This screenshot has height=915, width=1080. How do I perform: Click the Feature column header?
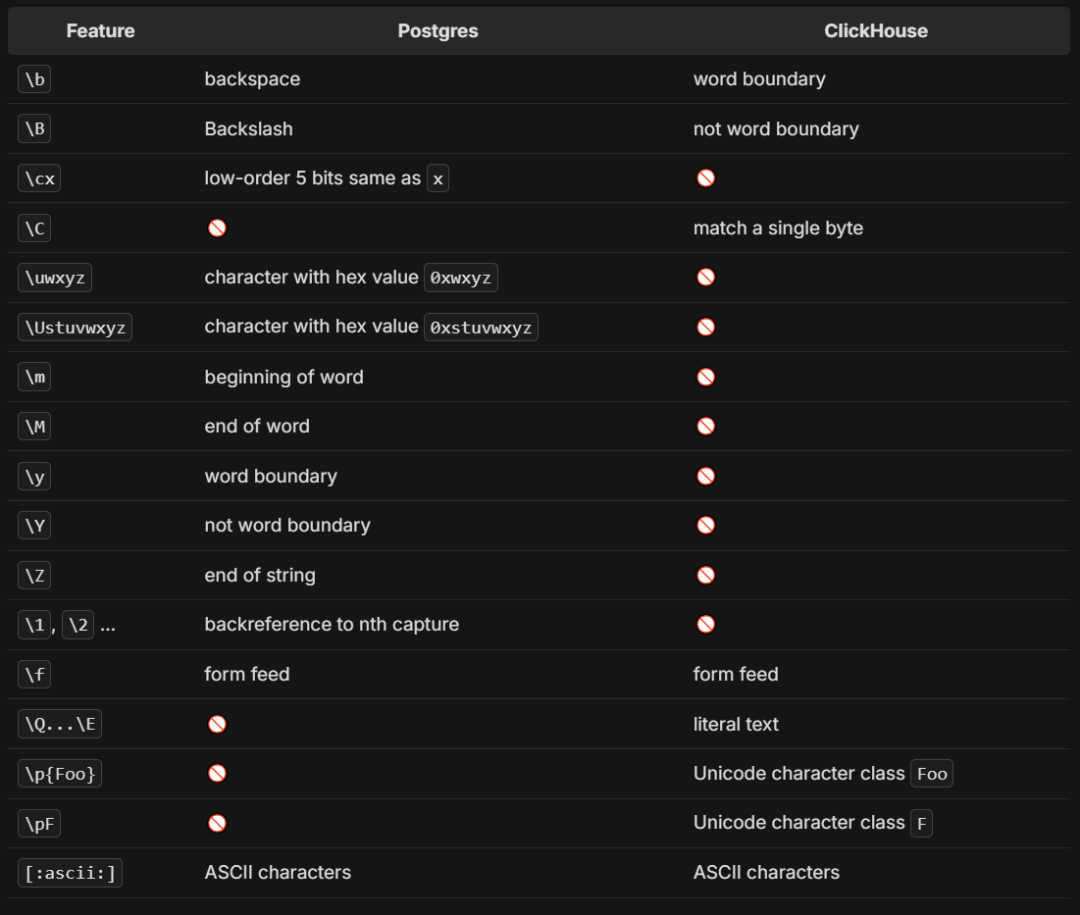pos(101,31)
